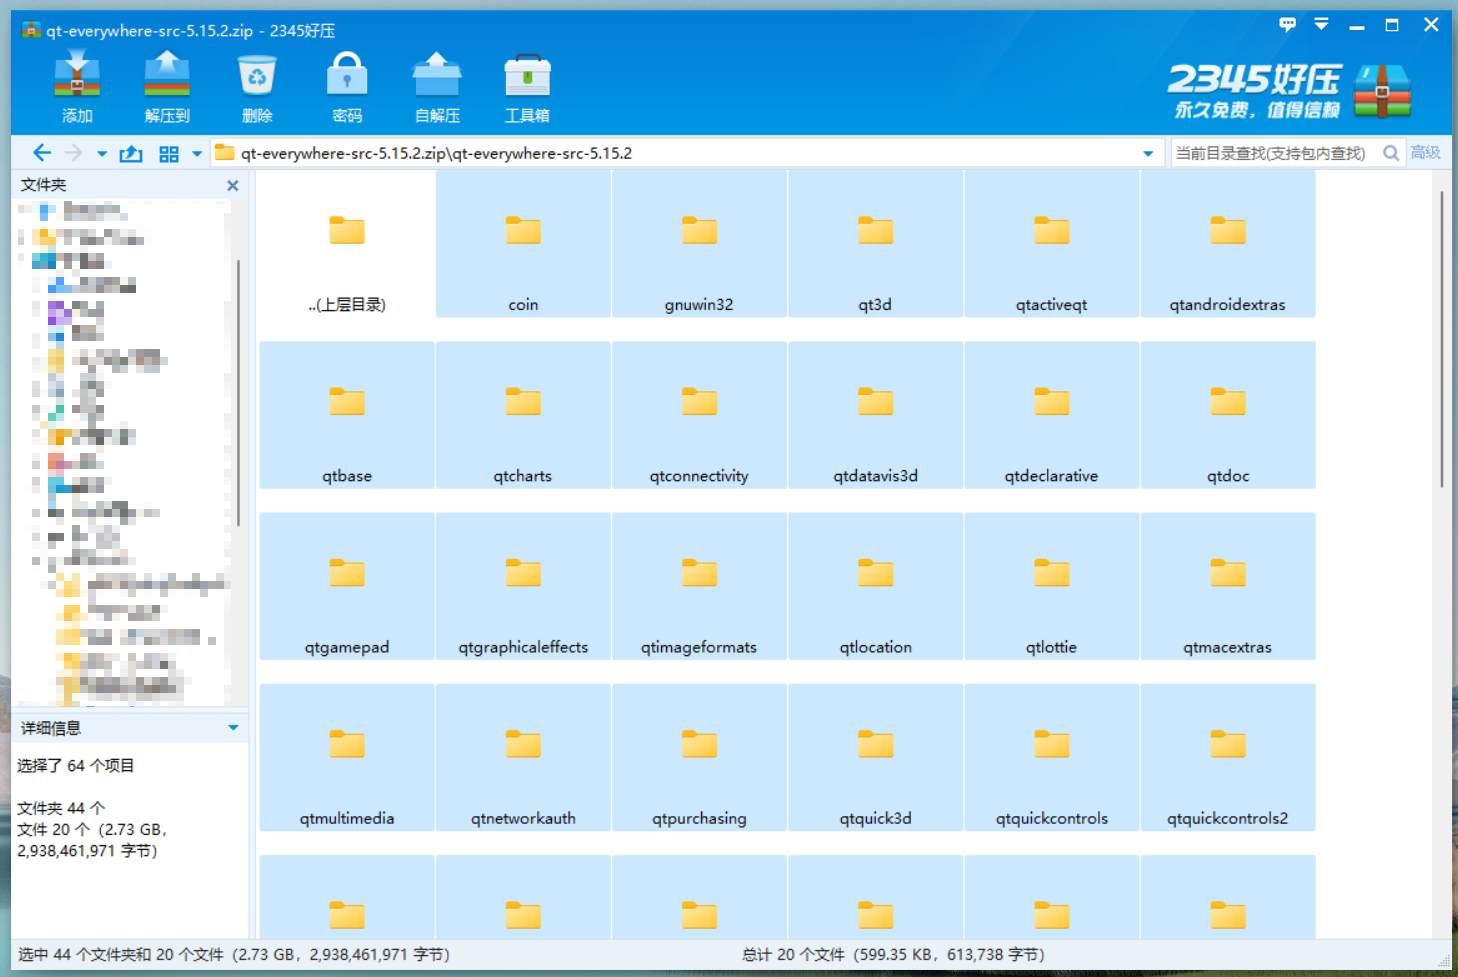This screenshot has height=977, width=1458.
Task: Click the 选择了 64 个项目 text
Action: click(76, 766)
